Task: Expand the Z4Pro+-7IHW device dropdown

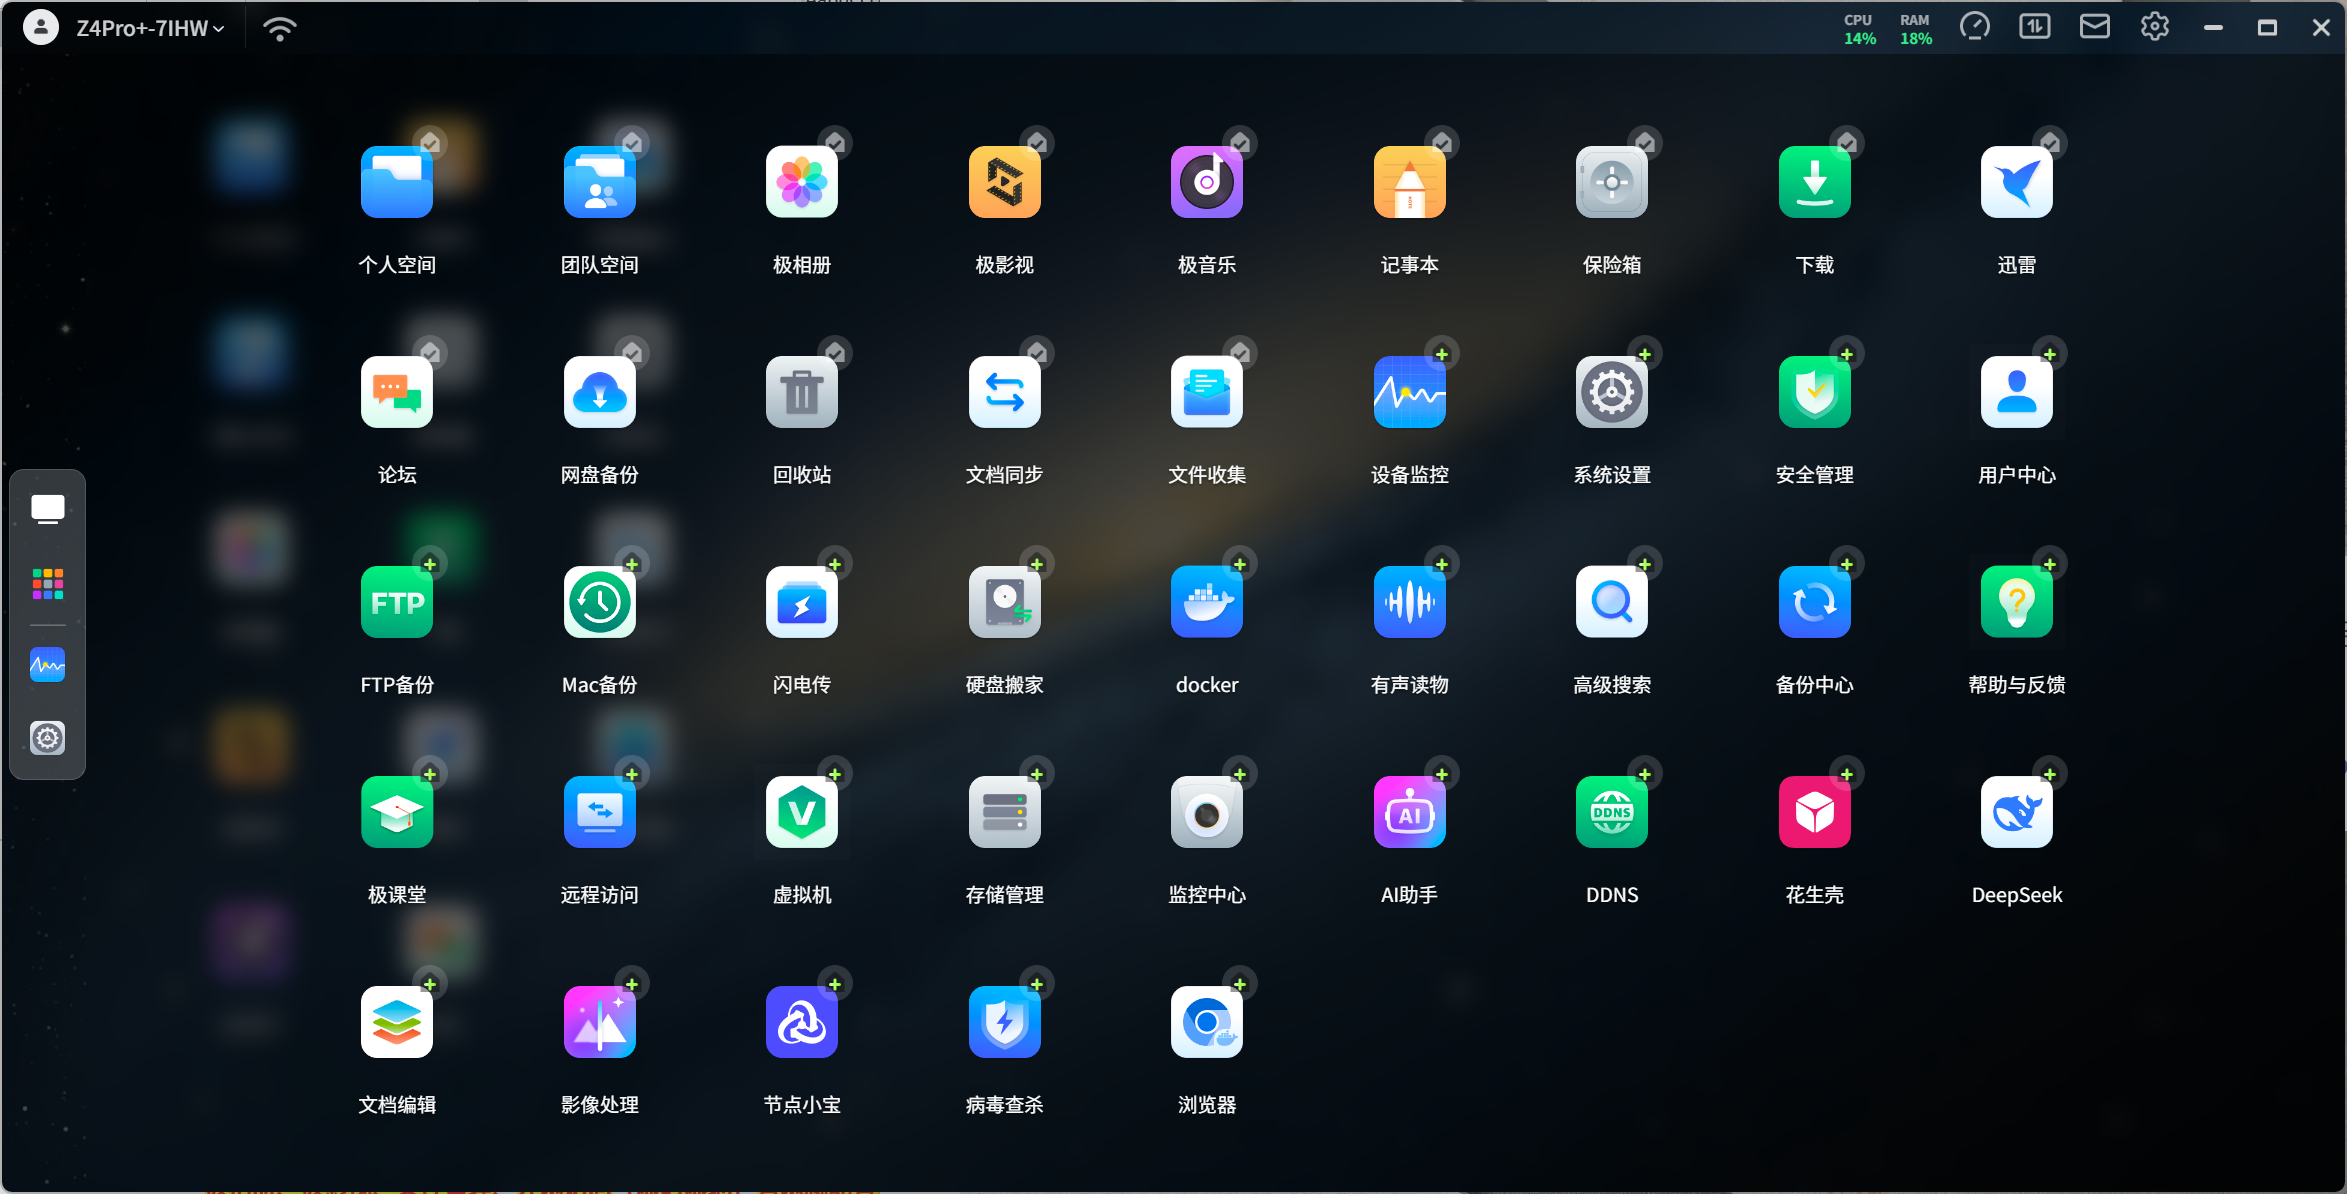Action: [x=150, y=28]
